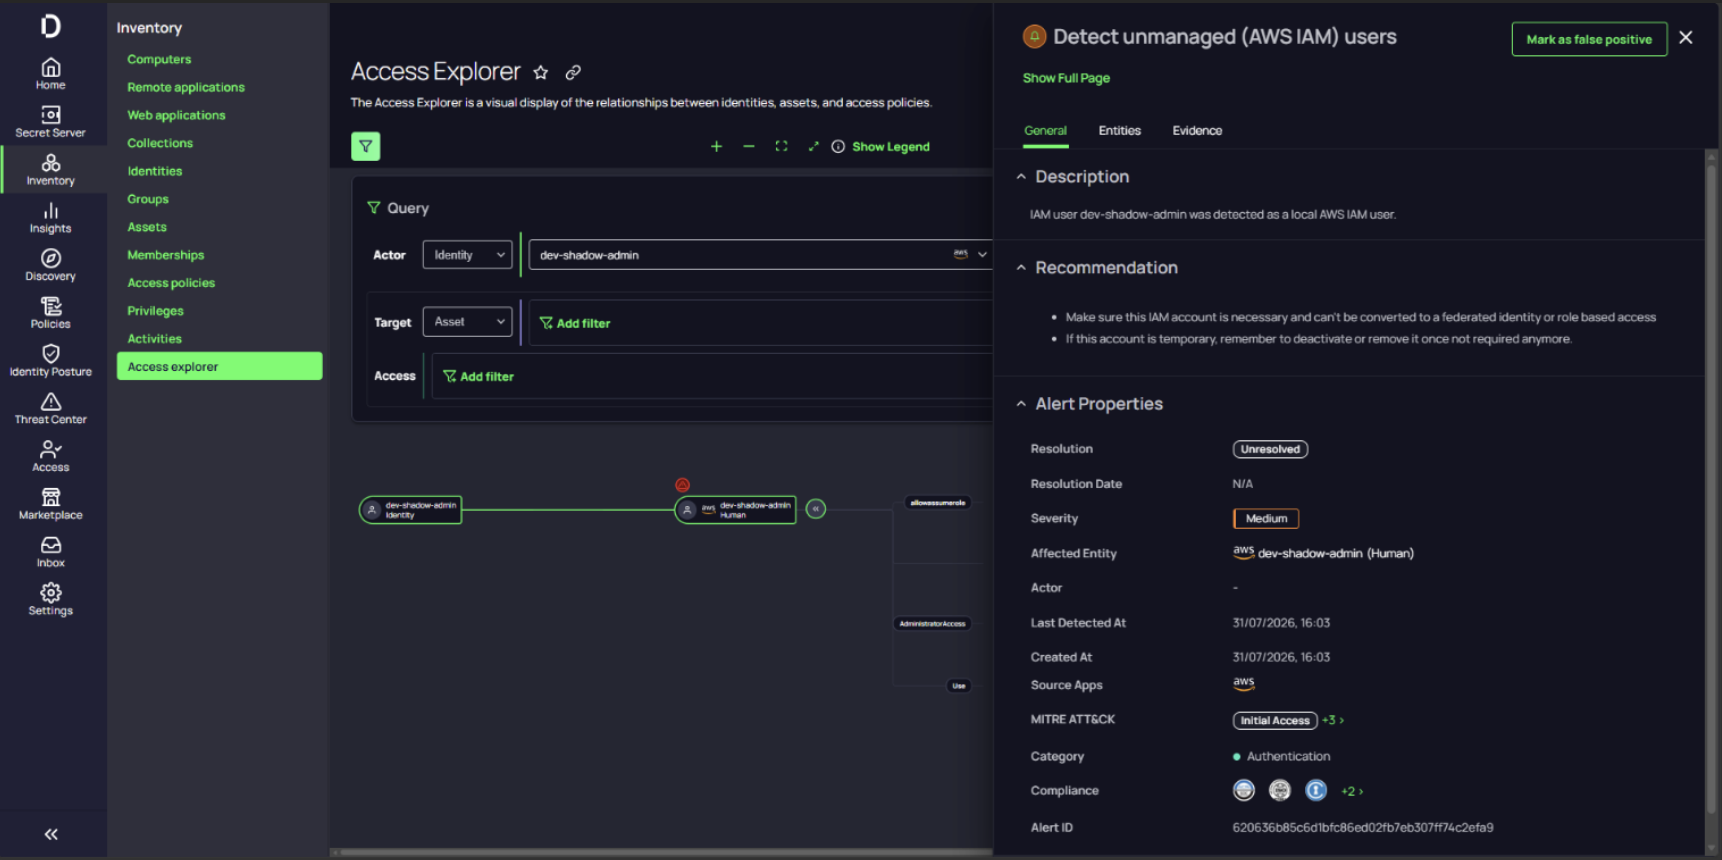Switch to the Entities tab

[1120, 131]
